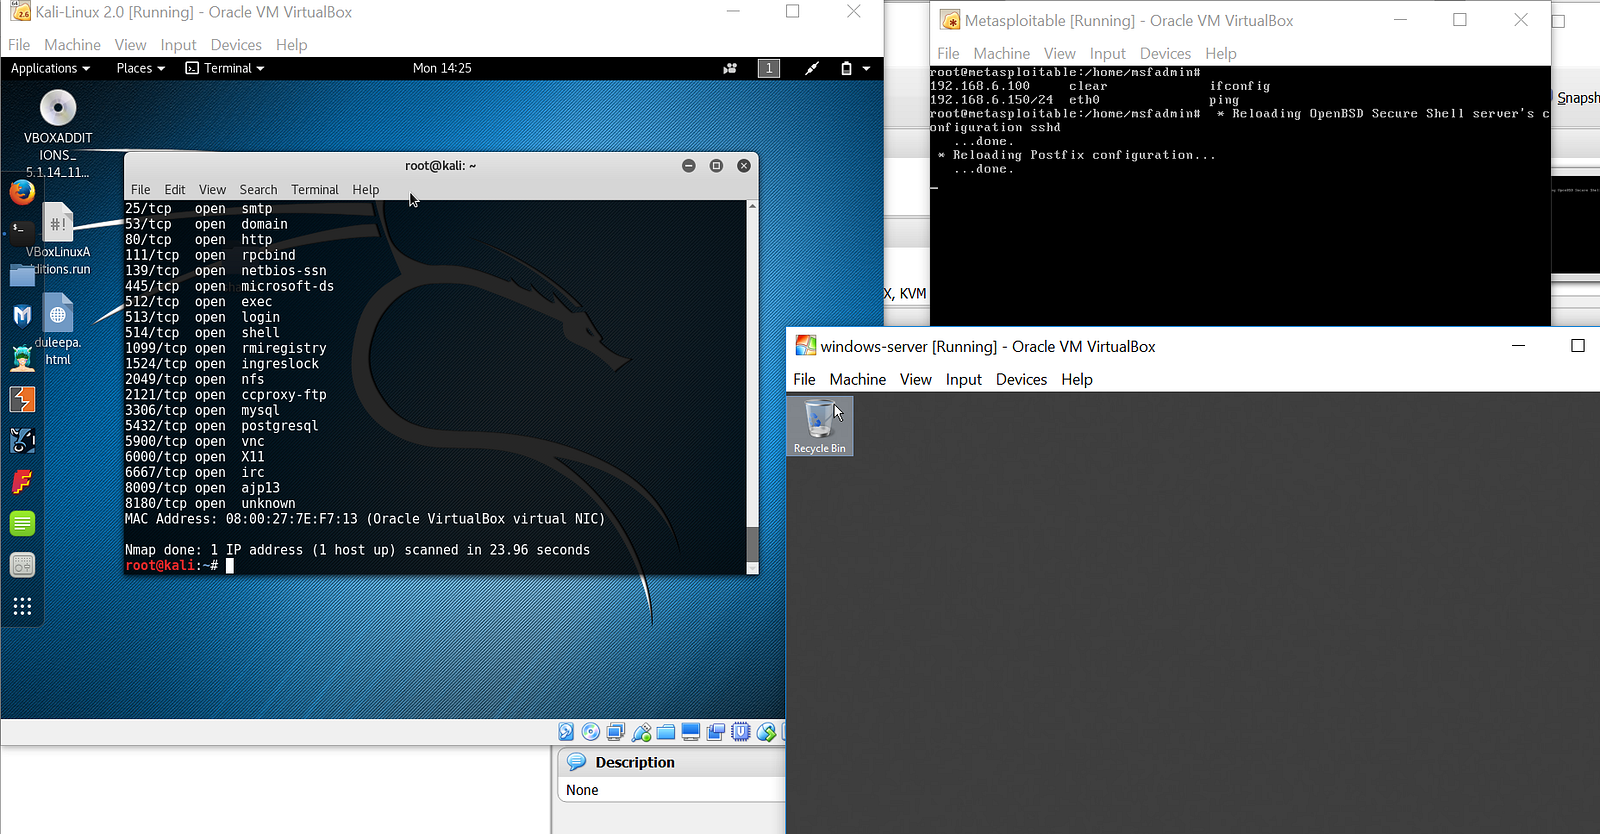The width and height of the screenshot is (1600, 834).
Task: Open the Files folder icon in Kali dock
Action: (x=22, y=275)
